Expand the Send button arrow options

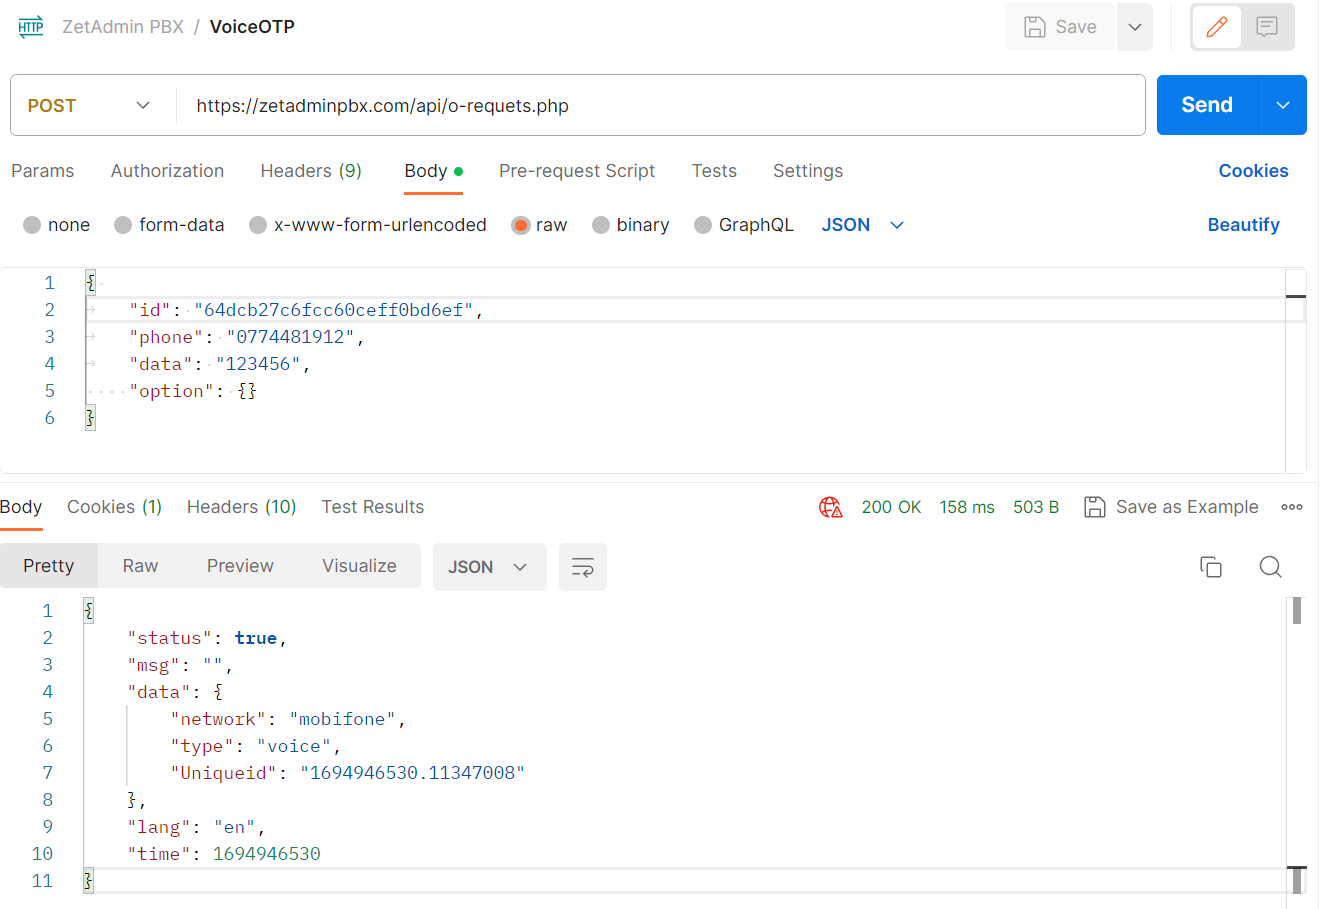[1282, 105]
